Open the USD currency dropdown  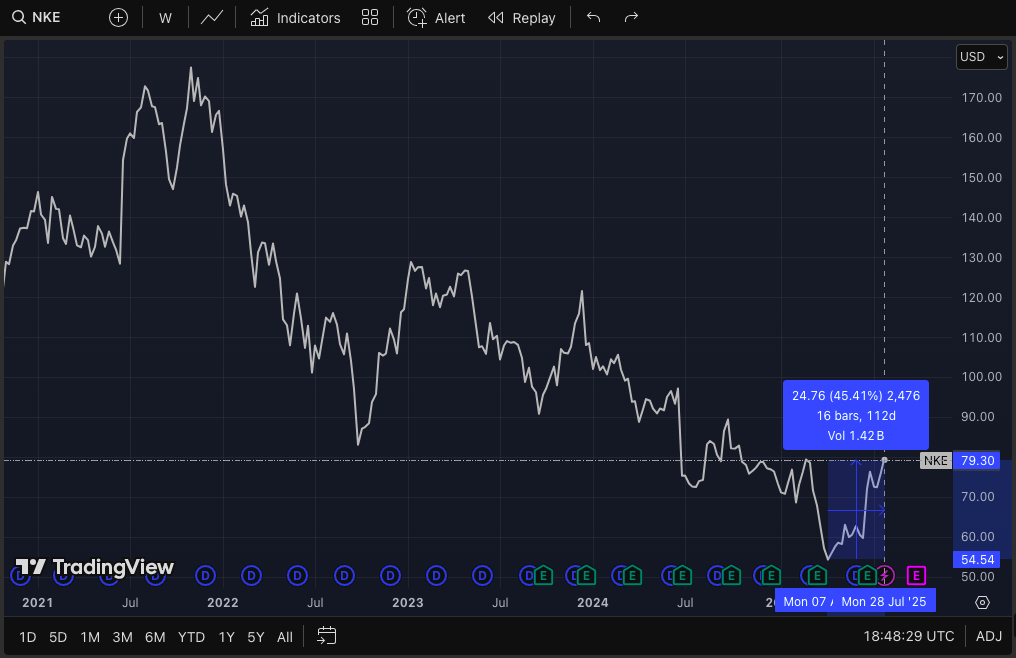tap(982, 57)
